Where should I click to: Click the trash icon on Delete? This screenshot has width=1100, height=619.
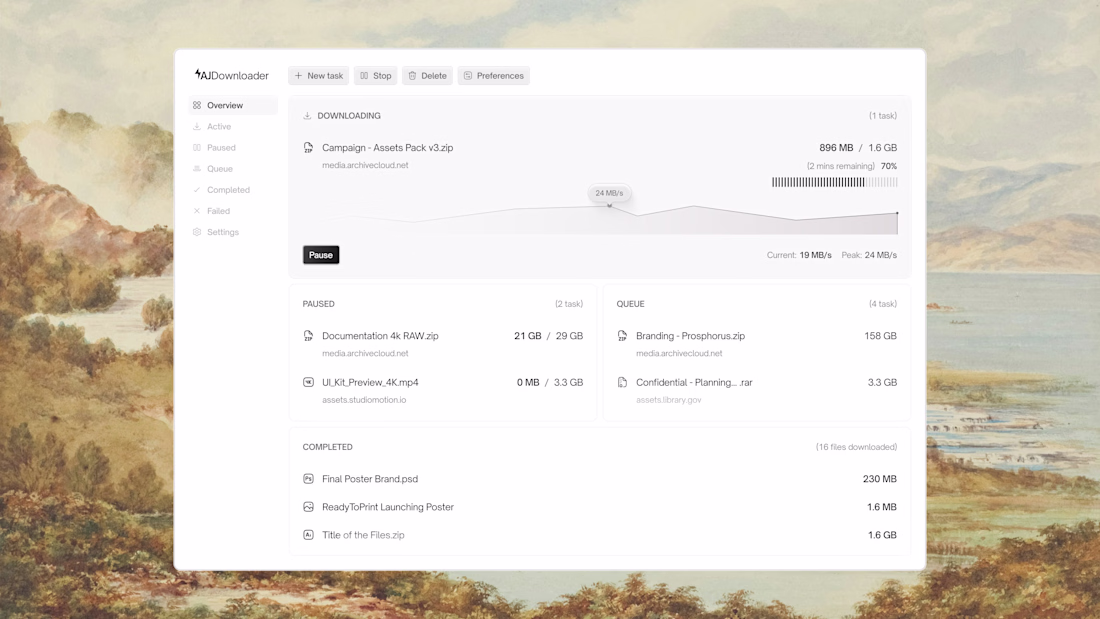[412, 76]
